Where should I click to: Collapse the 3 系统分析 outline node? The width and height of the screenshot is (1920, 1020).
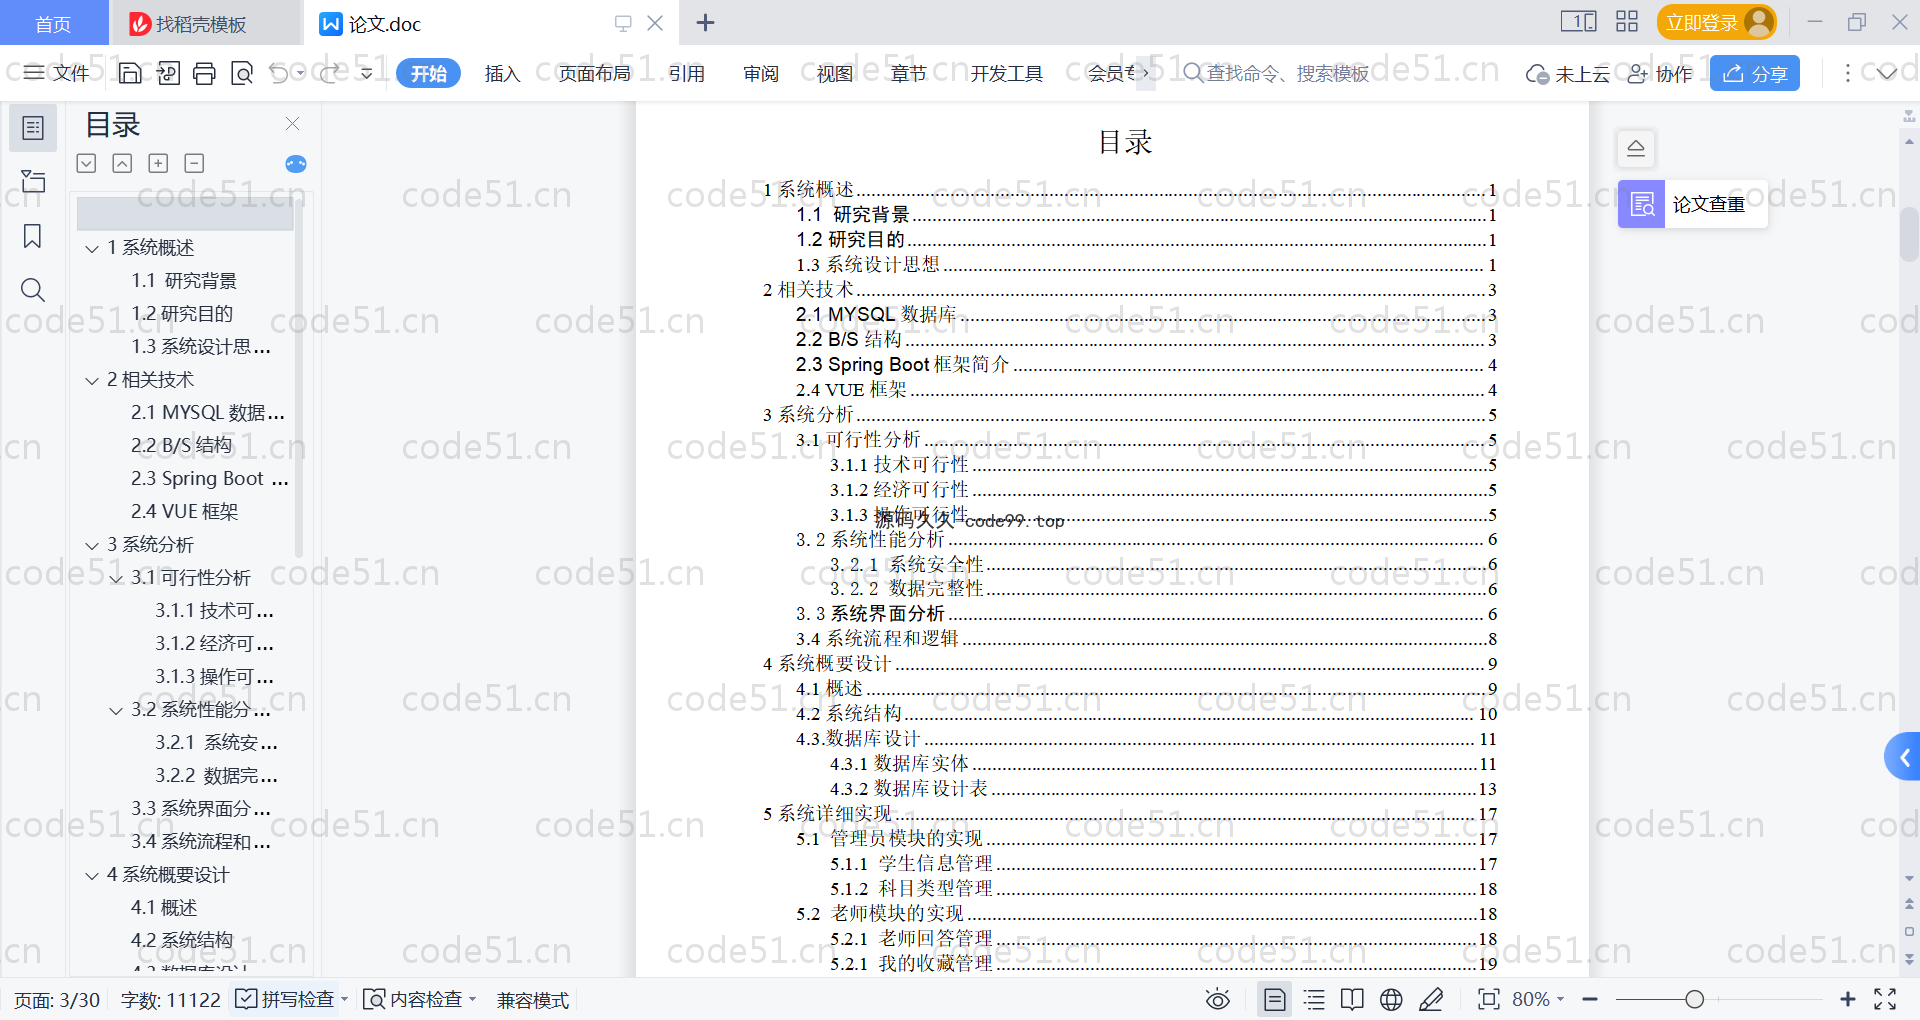(92, 545)
